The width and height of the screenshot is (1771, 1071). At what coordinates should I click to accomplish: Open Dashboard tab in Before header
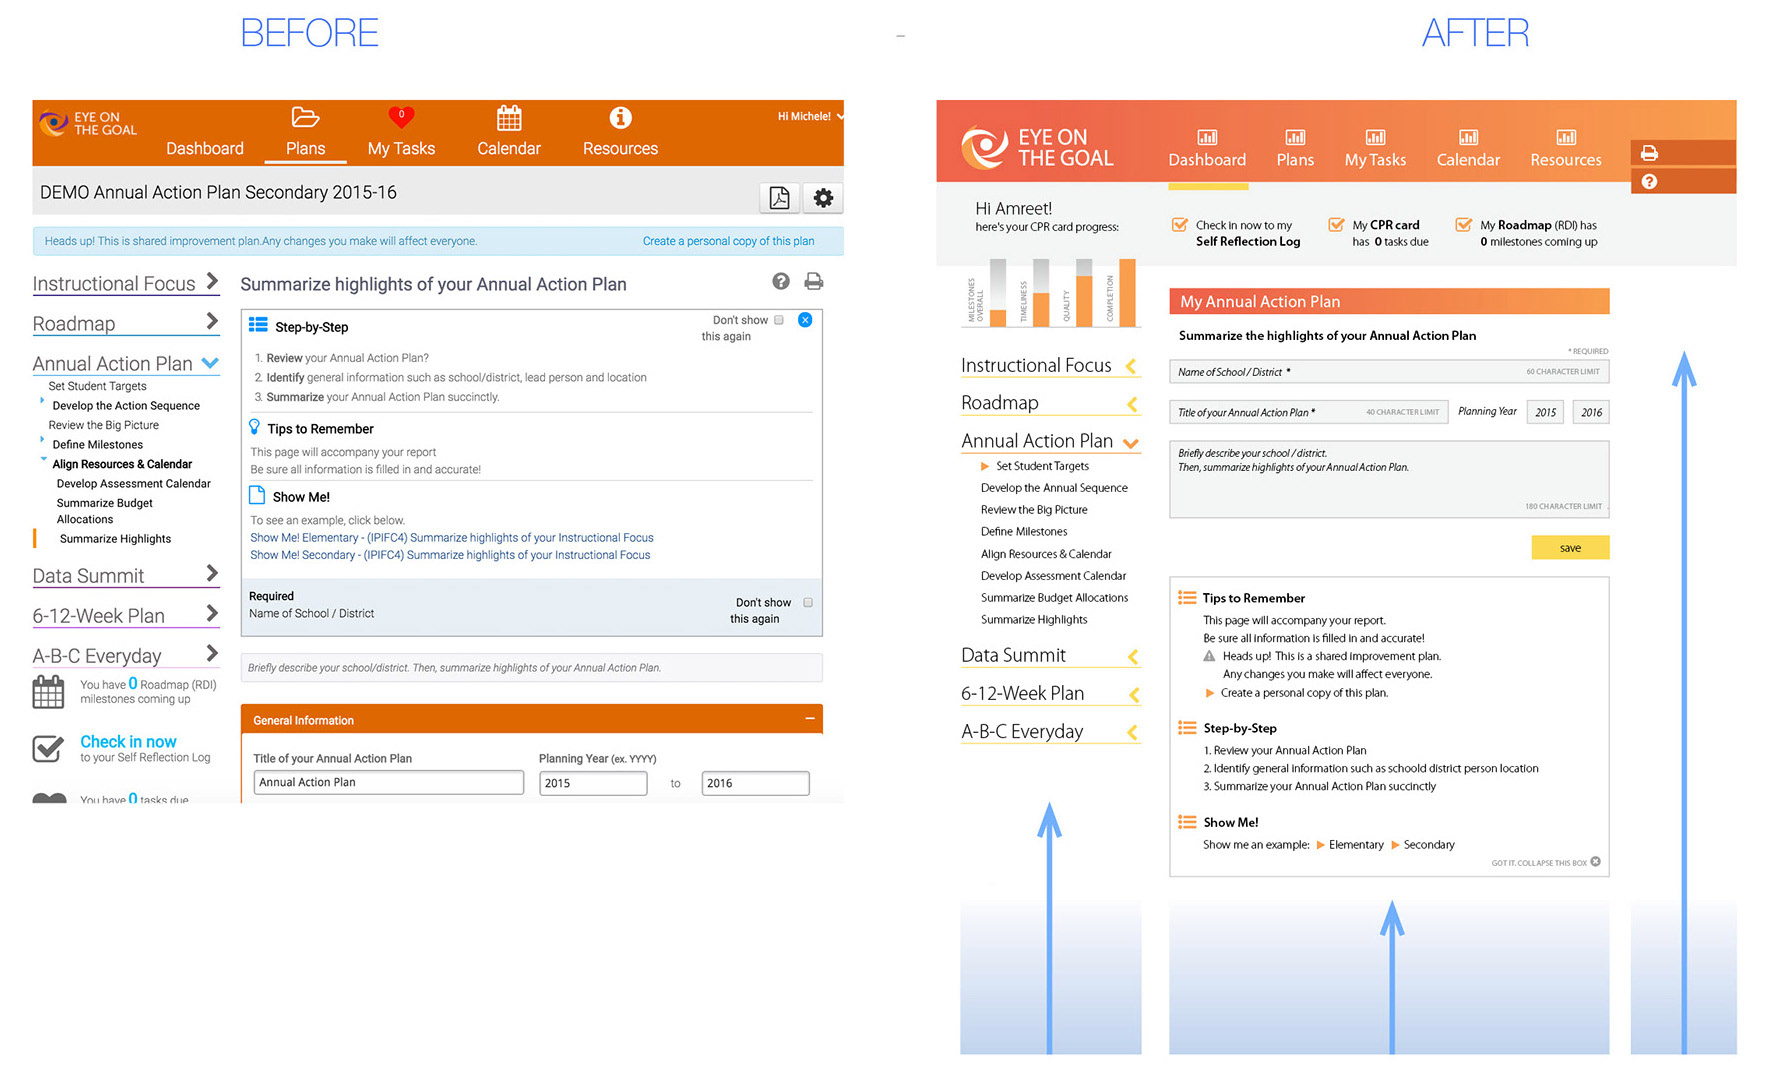coord(204,148)
